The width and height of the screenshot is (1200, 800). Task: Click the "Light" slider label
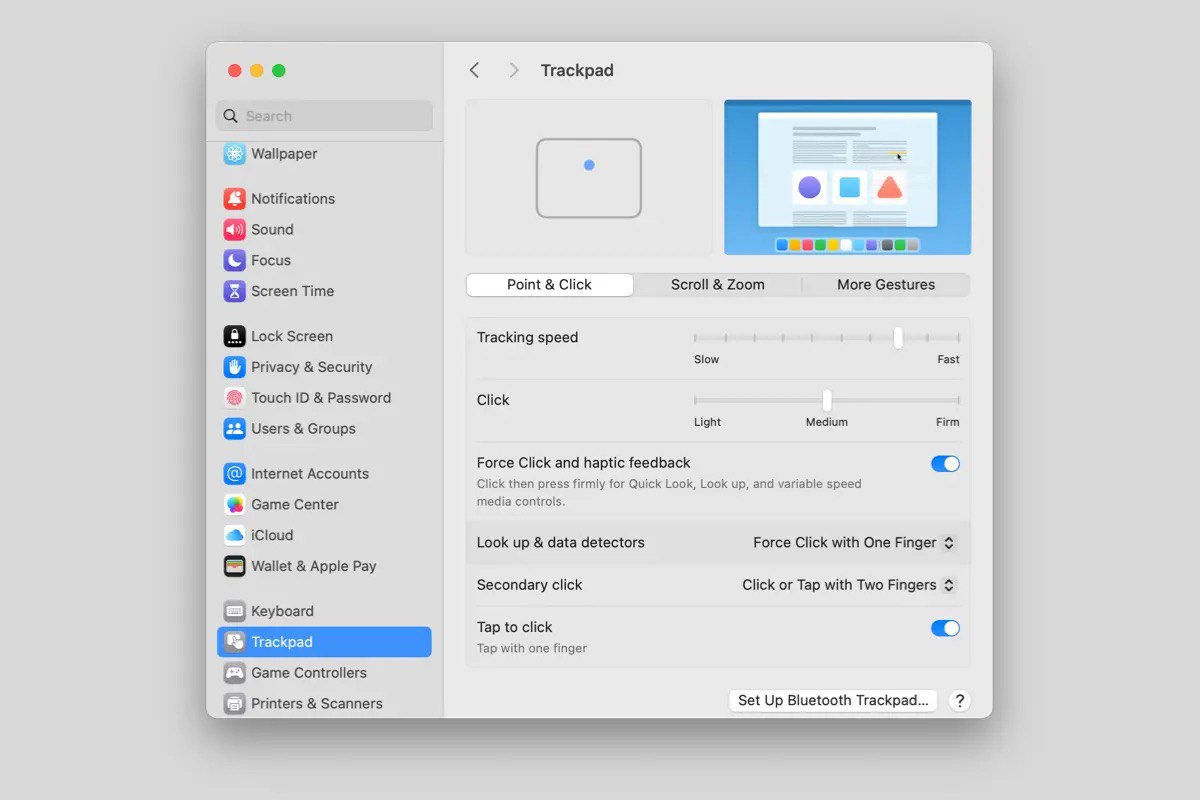[707, 422]
